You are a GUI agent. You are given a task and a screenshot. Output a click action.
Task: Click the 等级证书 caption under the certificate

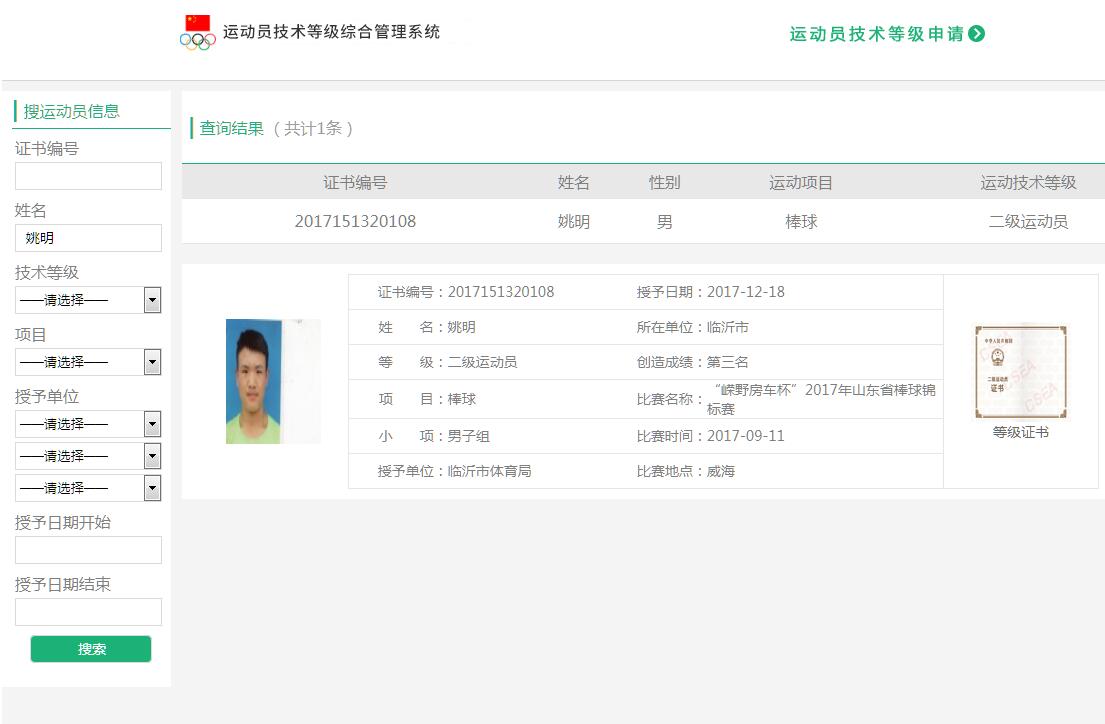[1020, 433]
